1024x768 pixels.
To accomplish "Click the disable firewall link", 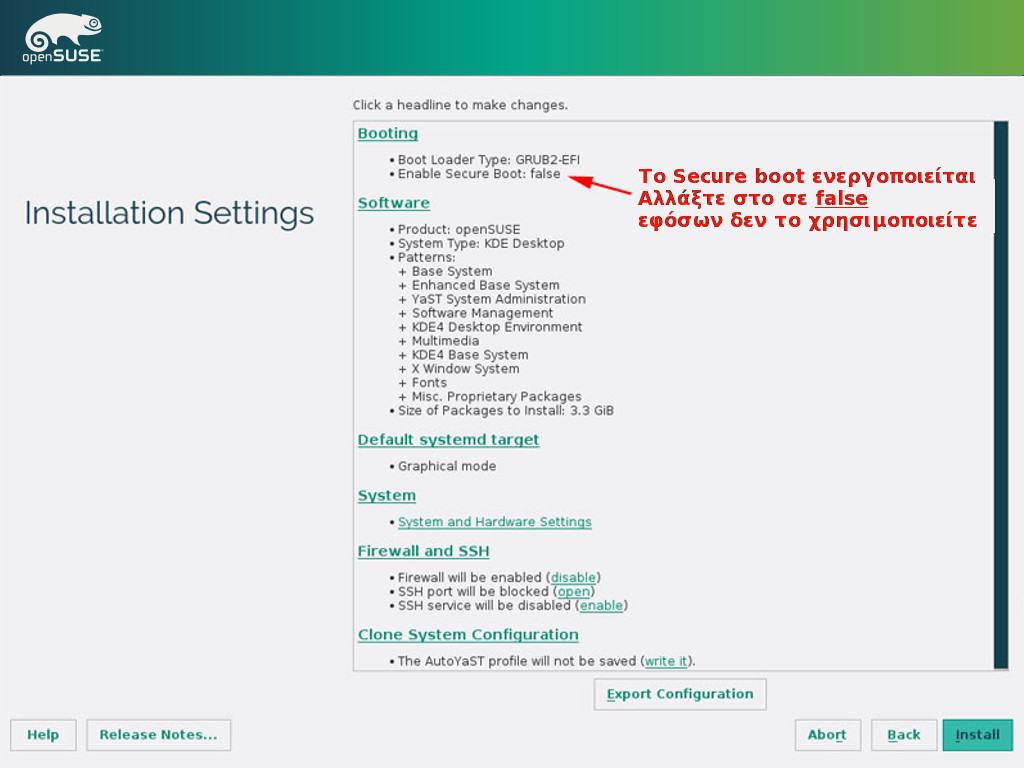I will [x=573, y=577].
